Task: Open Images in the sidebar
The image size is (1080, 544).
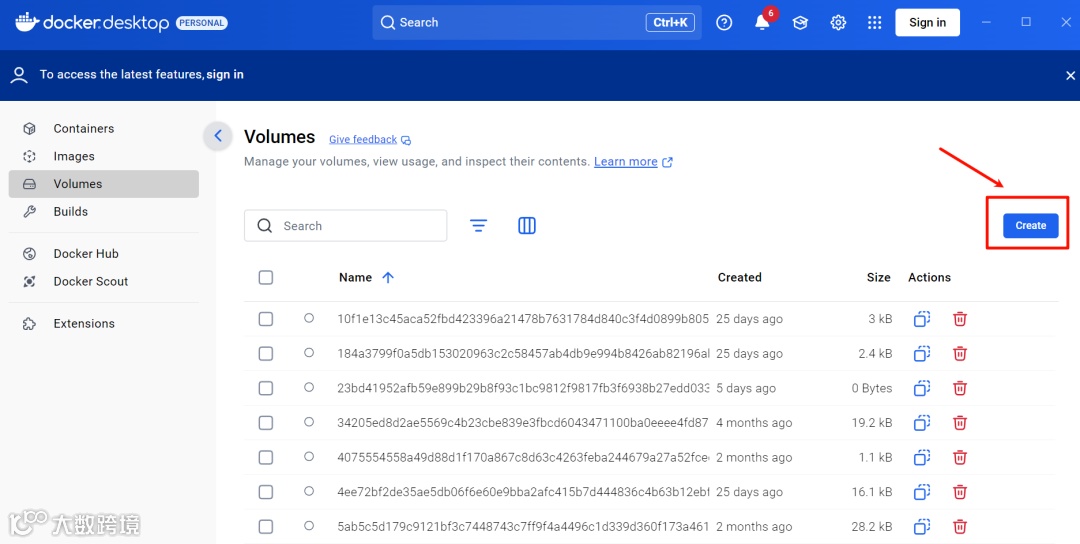Action: pos(103,156)
